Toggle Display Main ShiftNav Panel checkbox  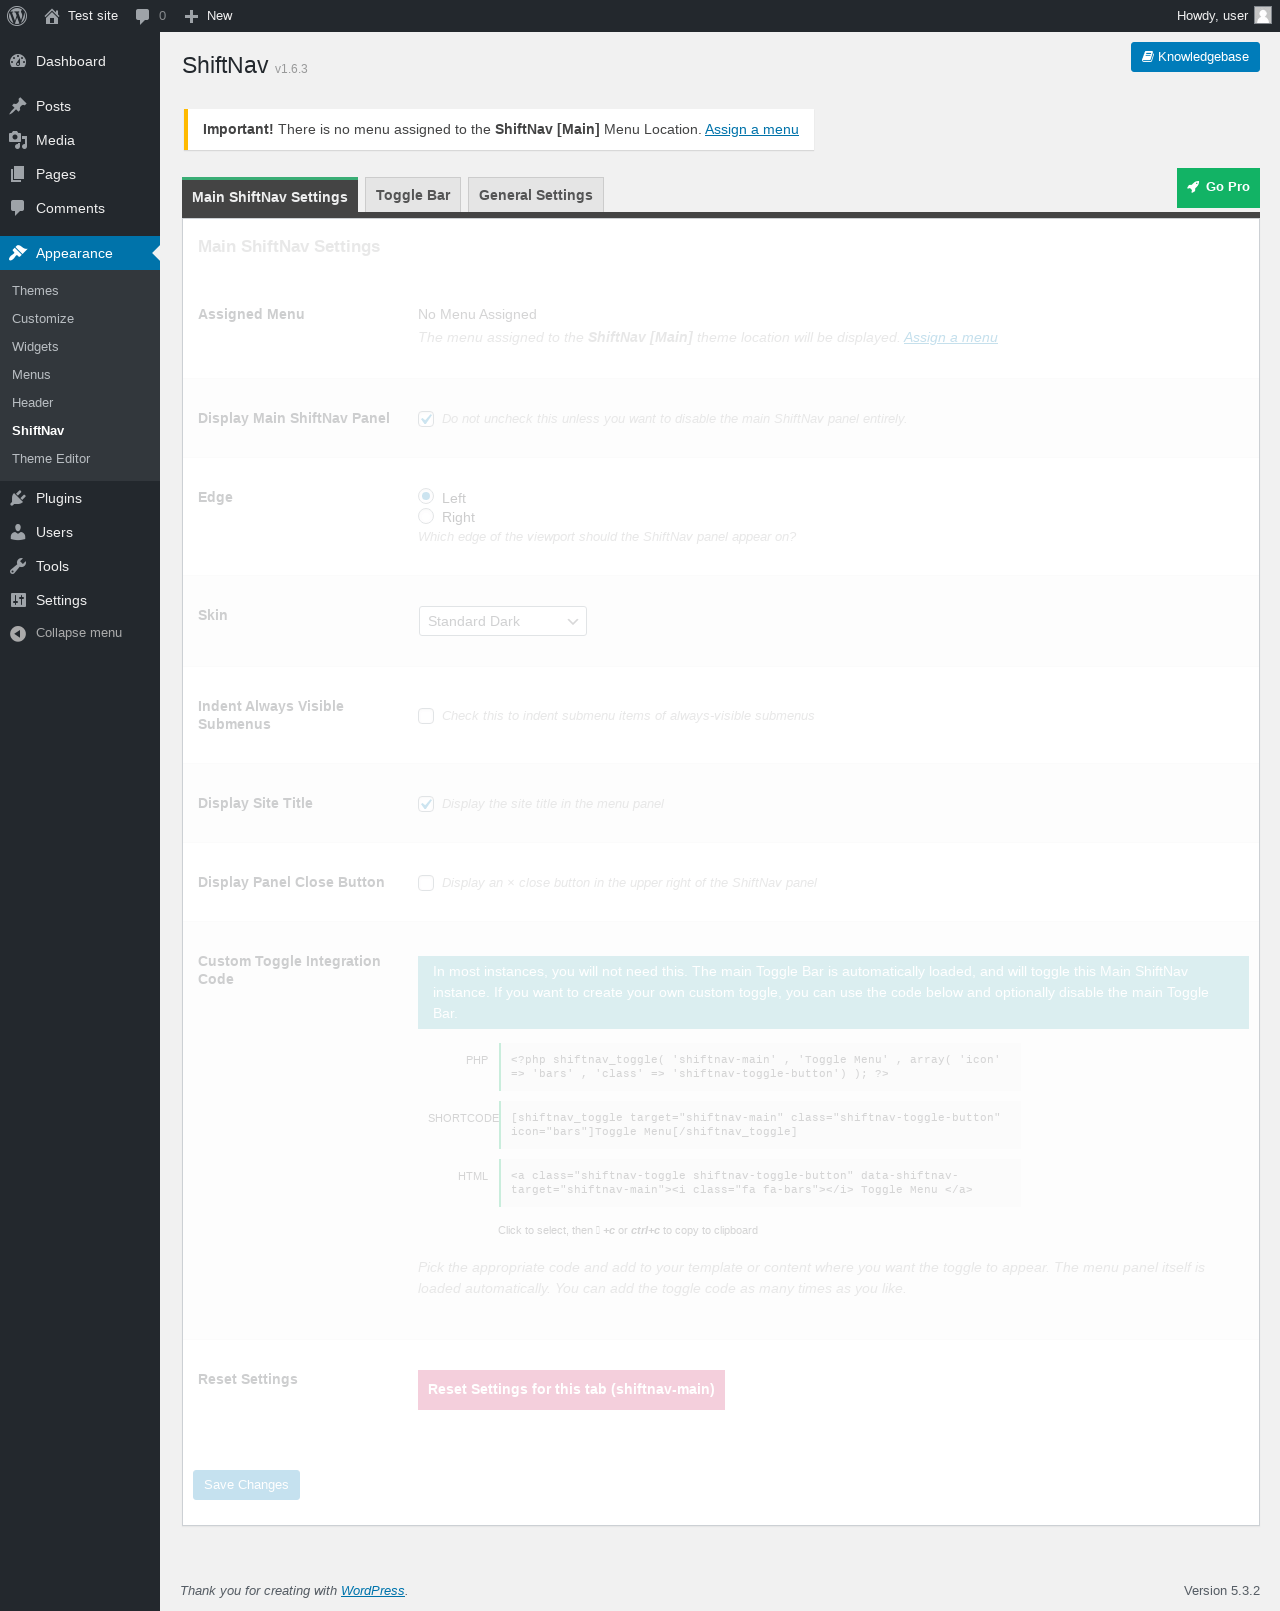(x=426, y=419)
